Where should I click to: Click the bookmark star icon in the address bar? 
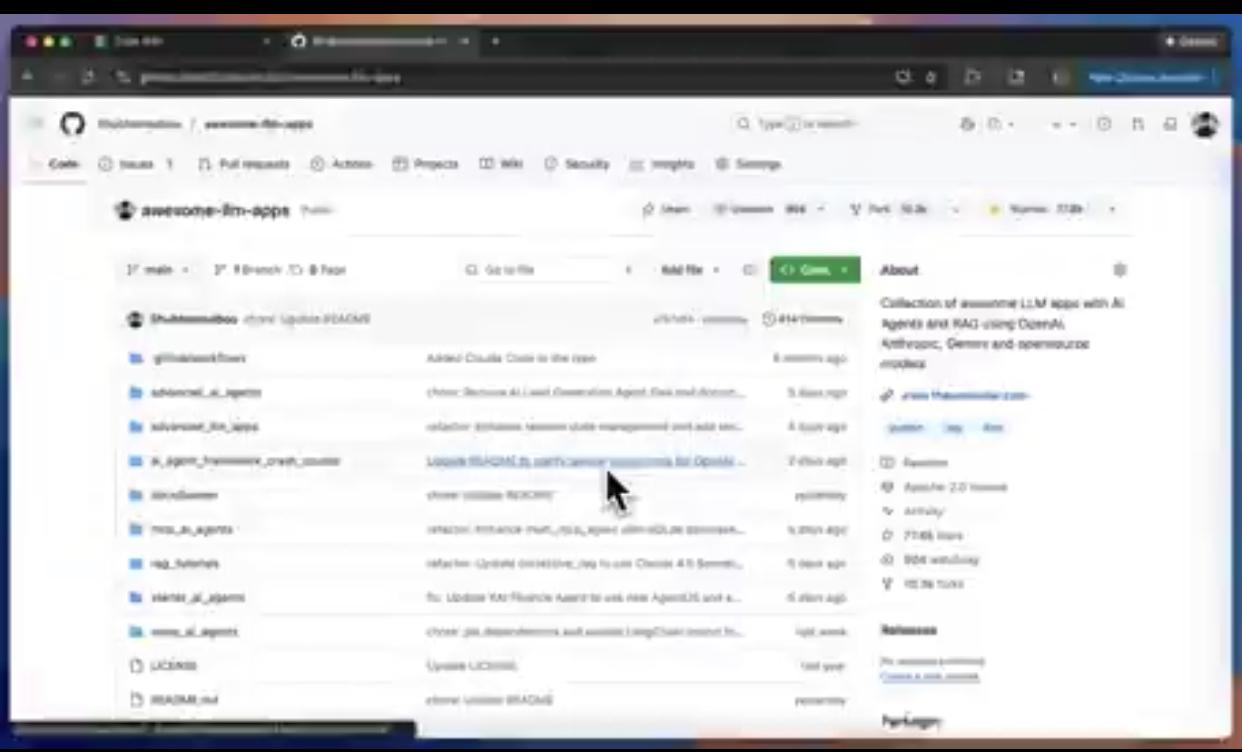click(x=931, y=77)
